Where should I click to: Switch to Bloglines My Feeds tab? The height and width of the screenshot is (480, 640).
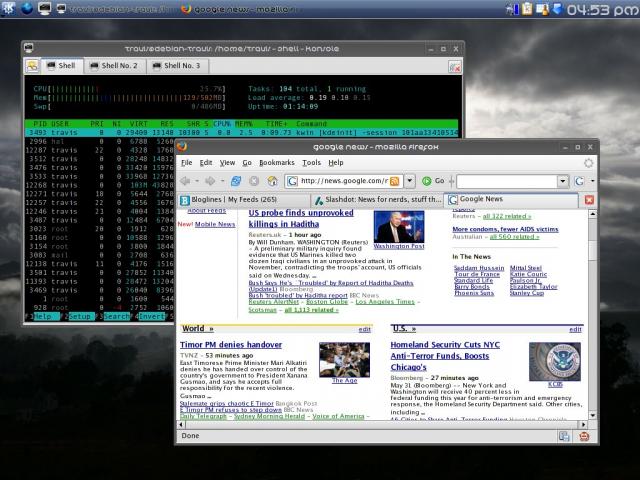tap(244, 200)
